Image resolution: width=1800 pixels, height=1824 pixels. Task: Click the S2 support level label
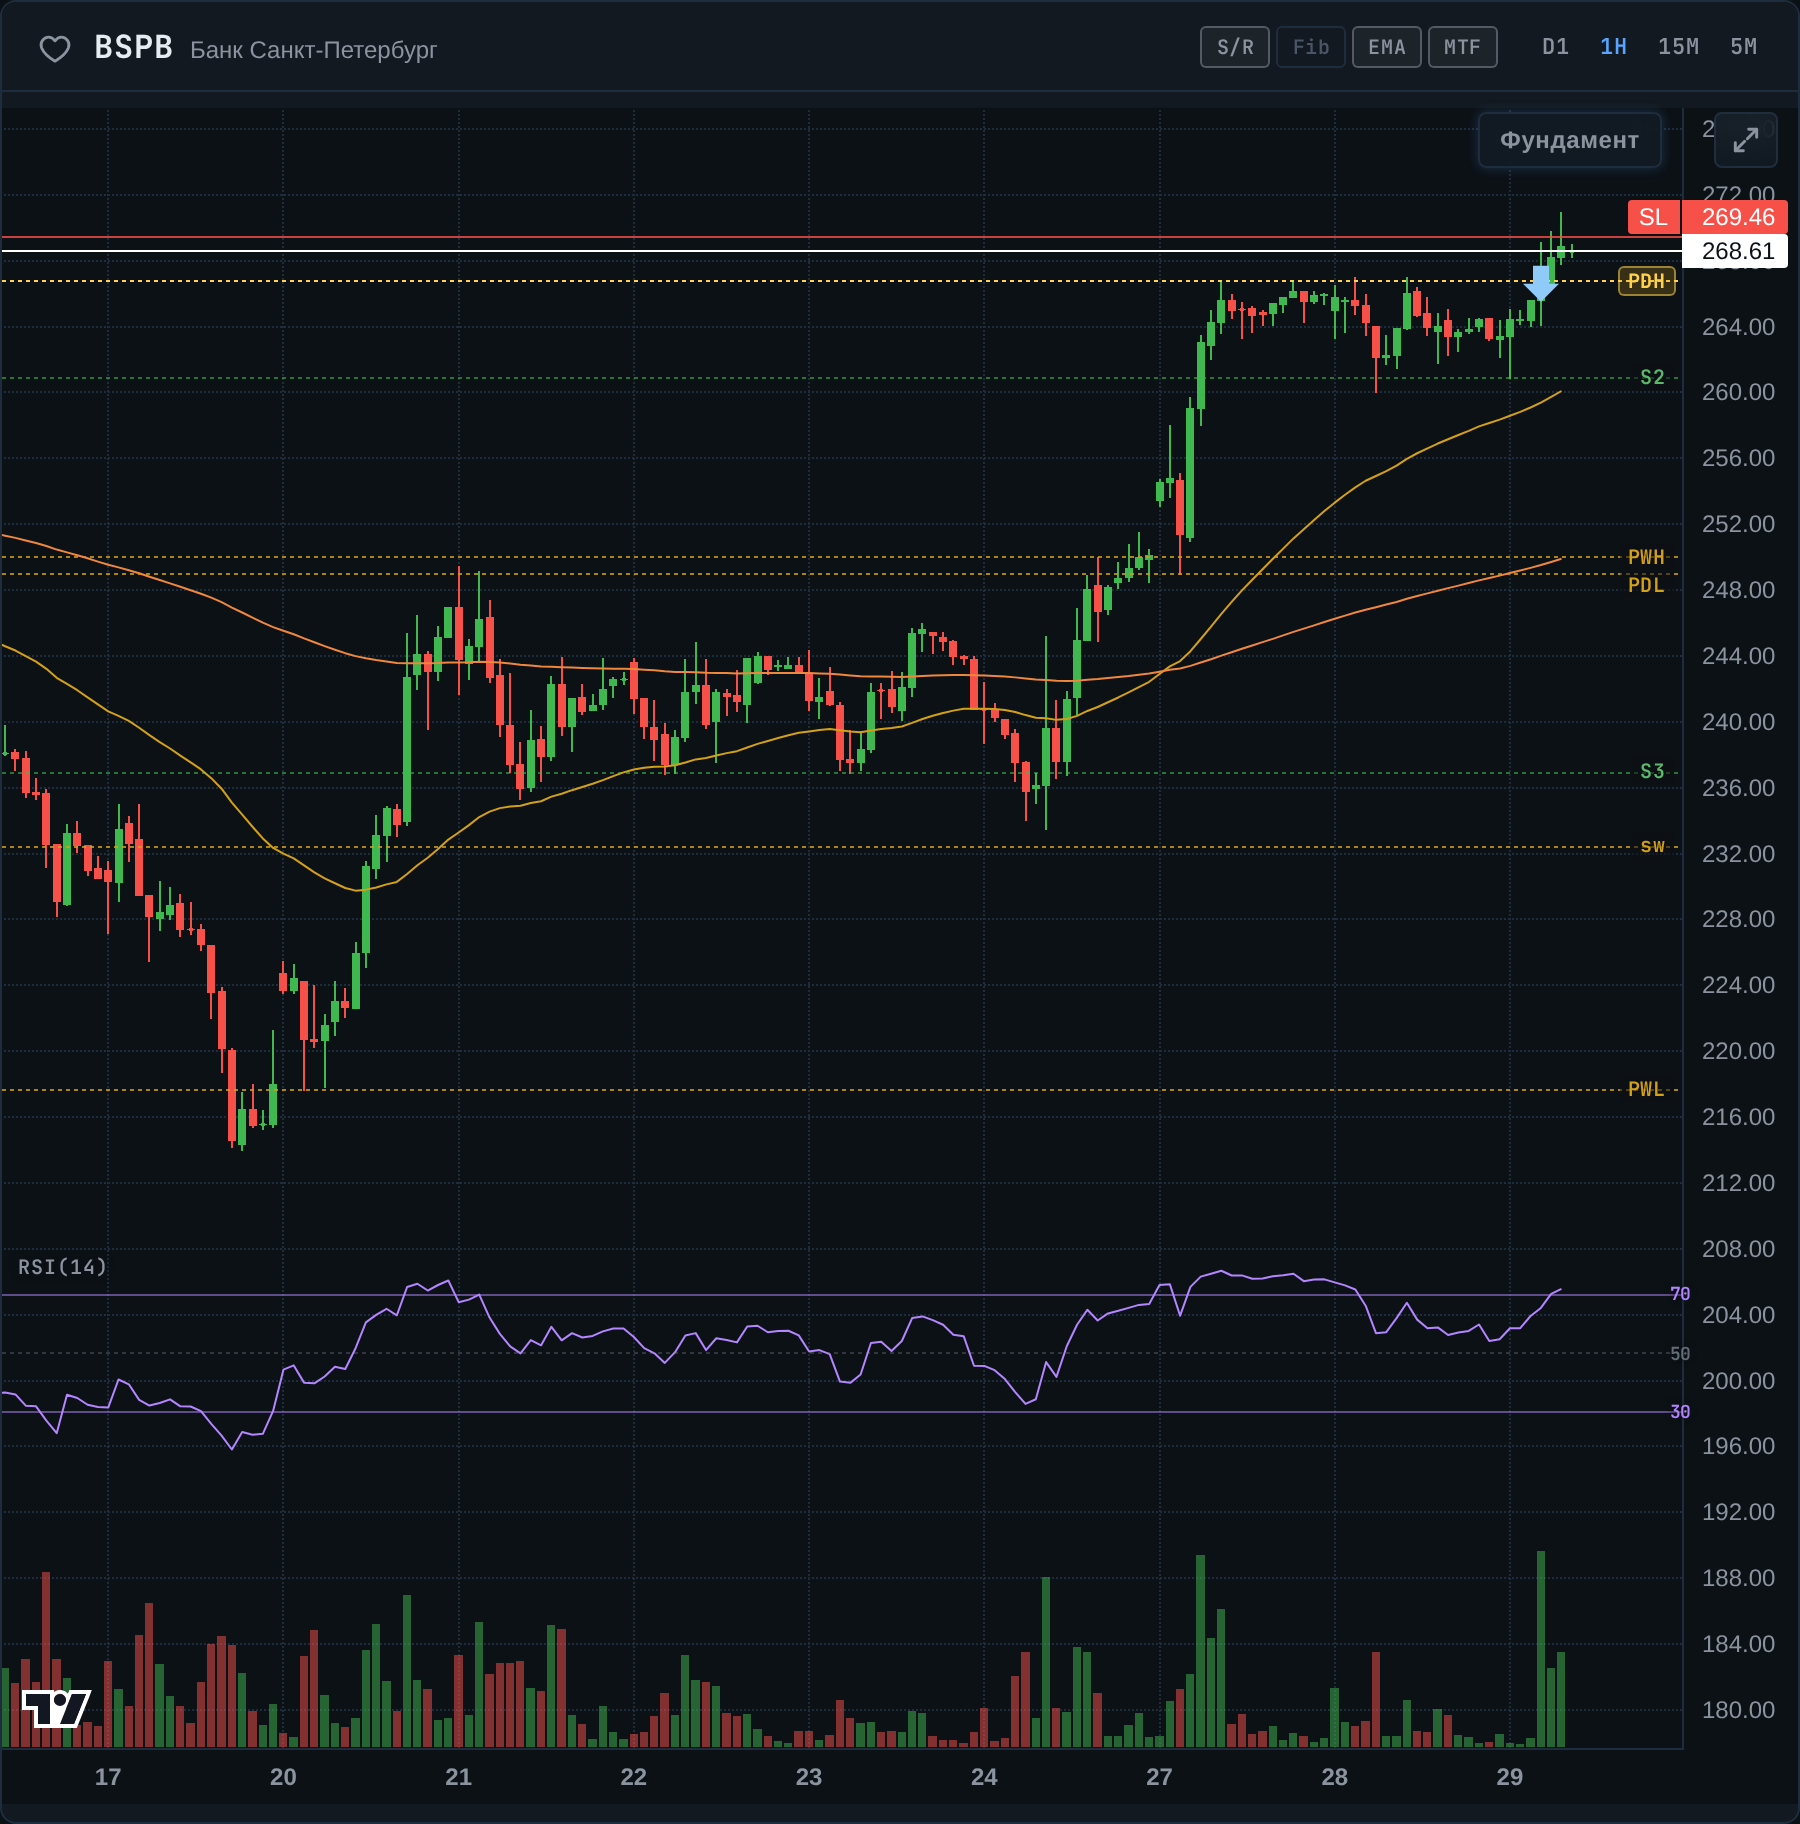pos(1652,377)
